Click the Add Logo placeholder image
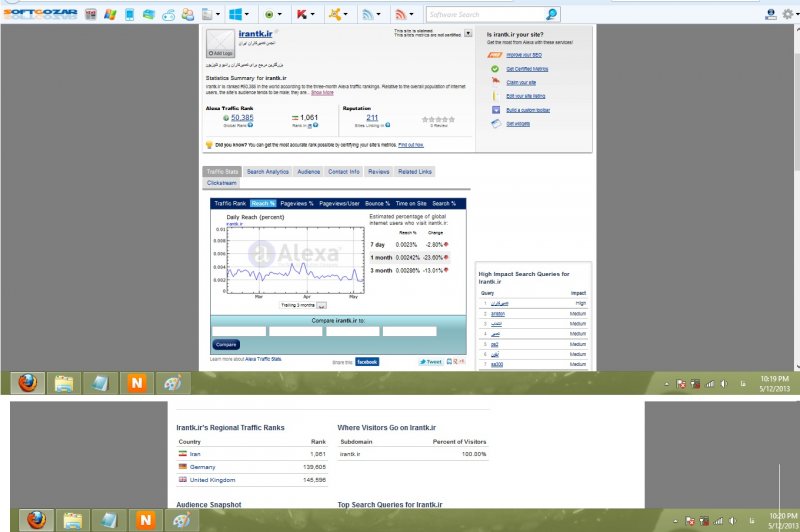Image resolution: width=800 pixels, height=532 pixels. coord(220,43)
